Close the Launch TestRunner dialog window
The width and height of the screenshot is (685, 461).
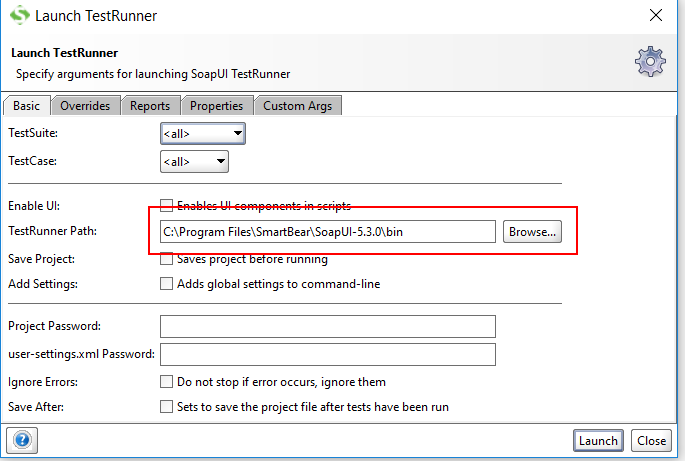(x=656, y=15)
